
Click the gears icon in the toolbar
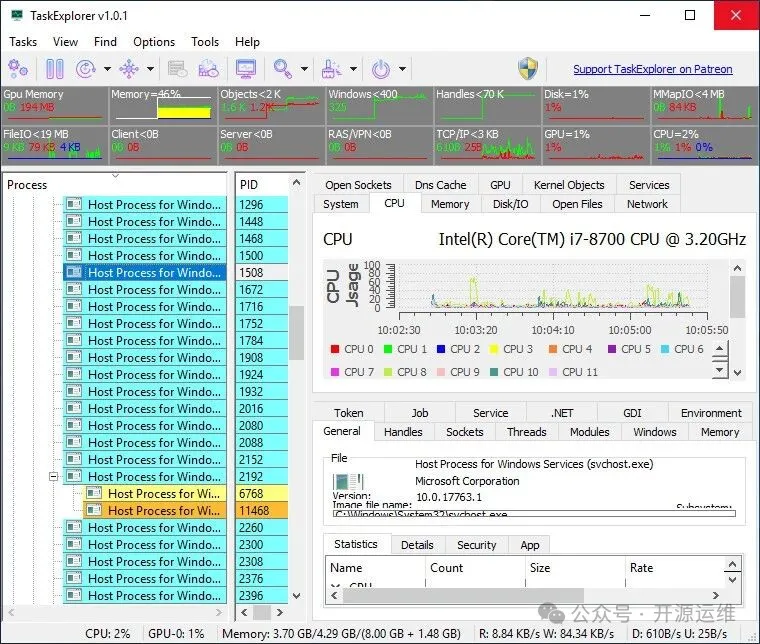18,69
